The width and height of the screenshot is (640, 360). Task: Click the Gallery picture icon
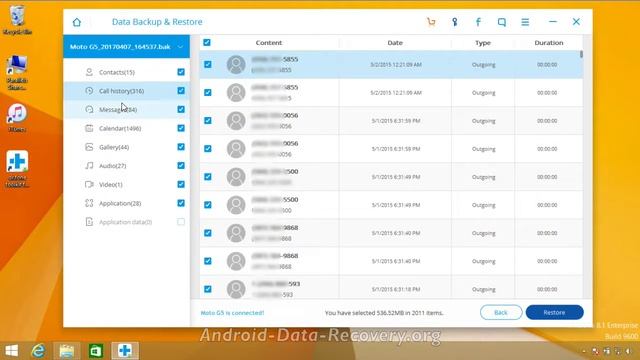89,147
